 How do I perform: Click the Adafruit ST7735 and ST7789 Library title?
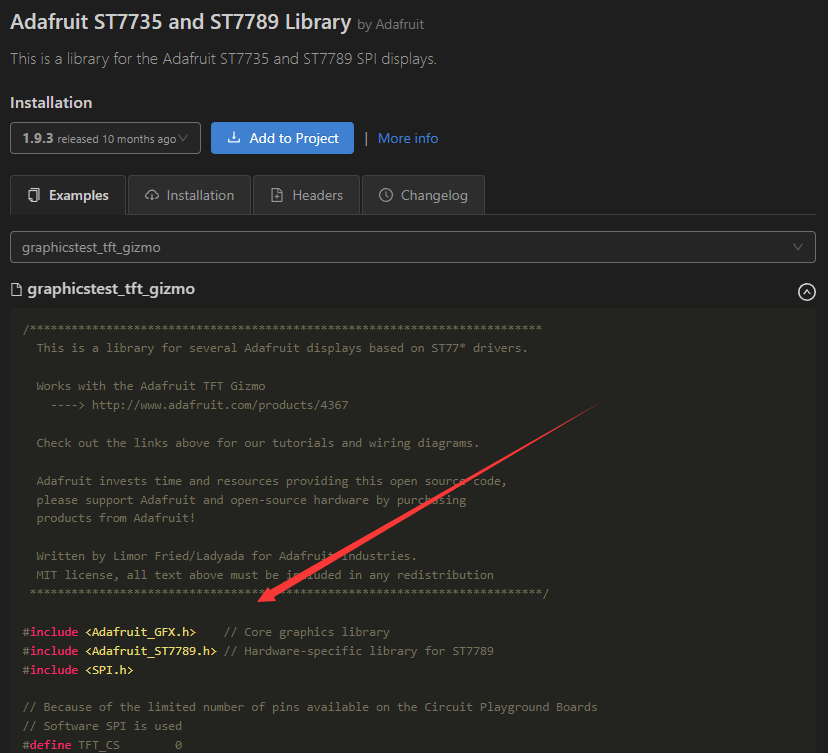coord(181,22)
